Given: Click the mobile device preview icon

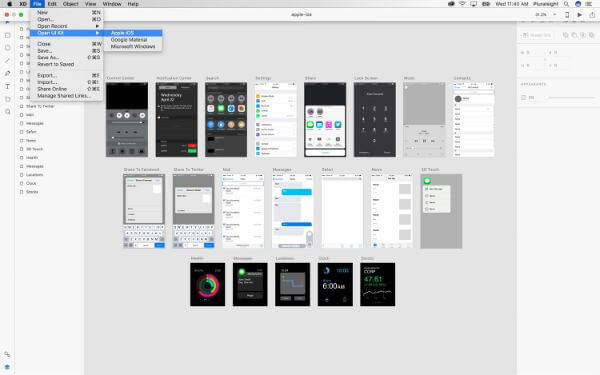Looking at the screenshot, I should [567, 15].
